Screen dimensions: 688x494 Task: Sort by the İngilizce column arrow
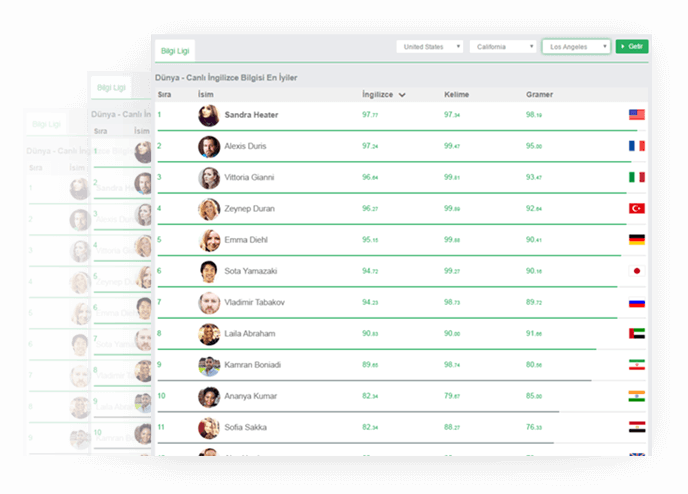pos(402,95)
